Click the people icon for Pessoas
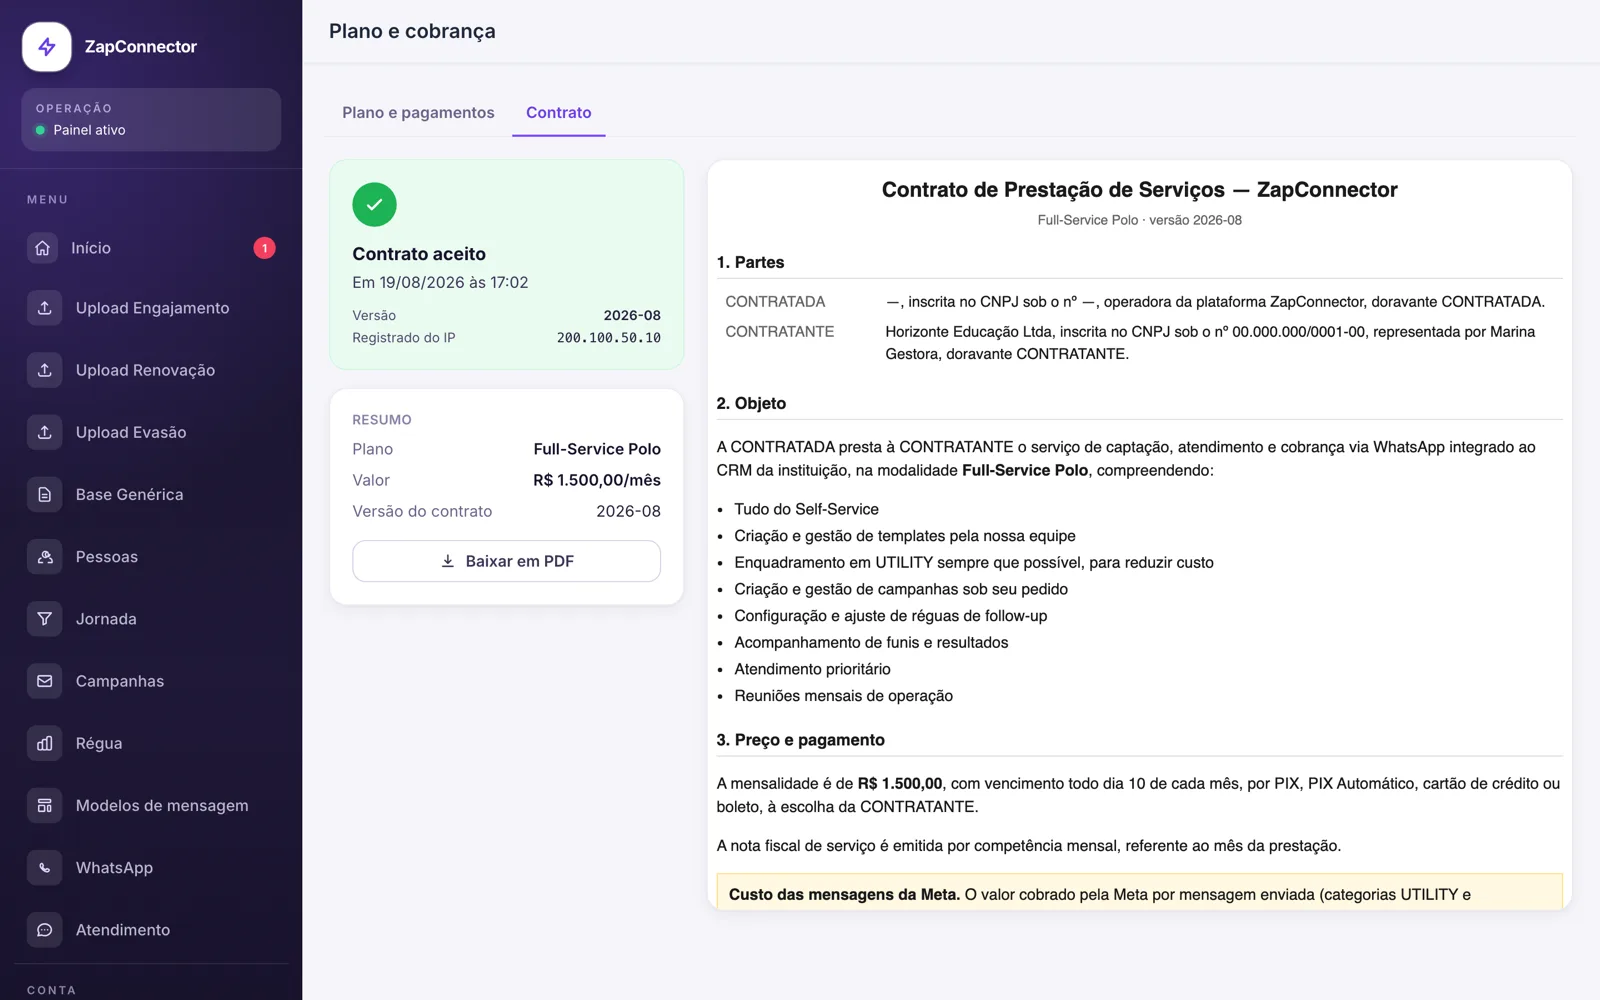1600x1000 pixels. click(x=45, y=557)
